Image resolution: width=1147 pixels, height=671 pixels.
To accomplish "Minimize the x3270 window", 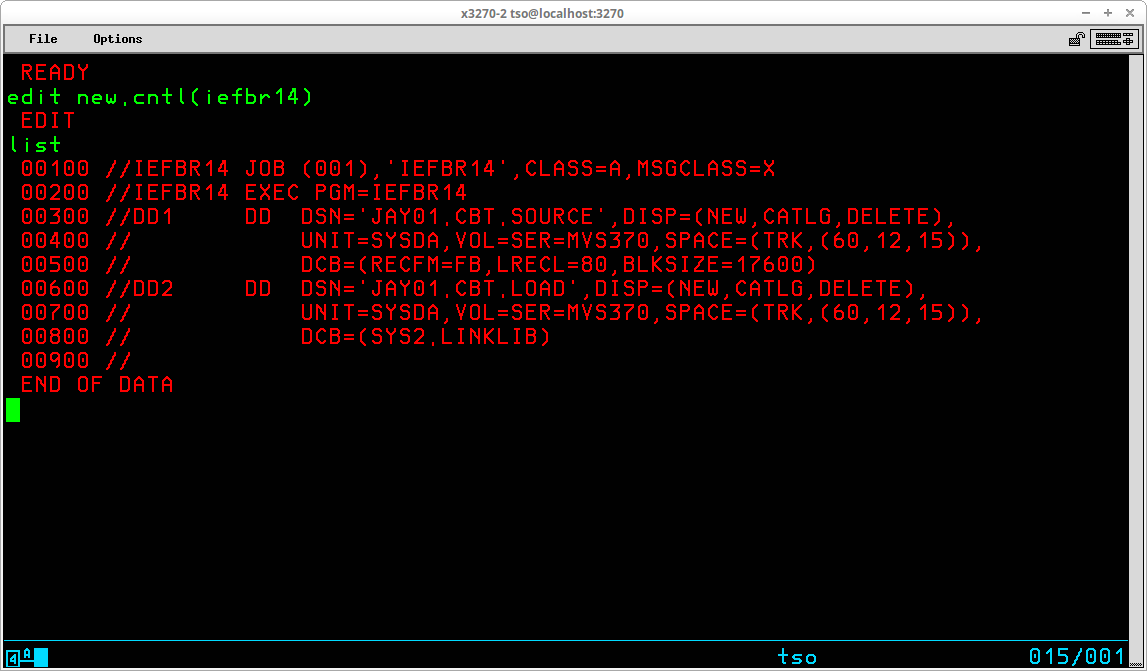I will coord(1088,13).
